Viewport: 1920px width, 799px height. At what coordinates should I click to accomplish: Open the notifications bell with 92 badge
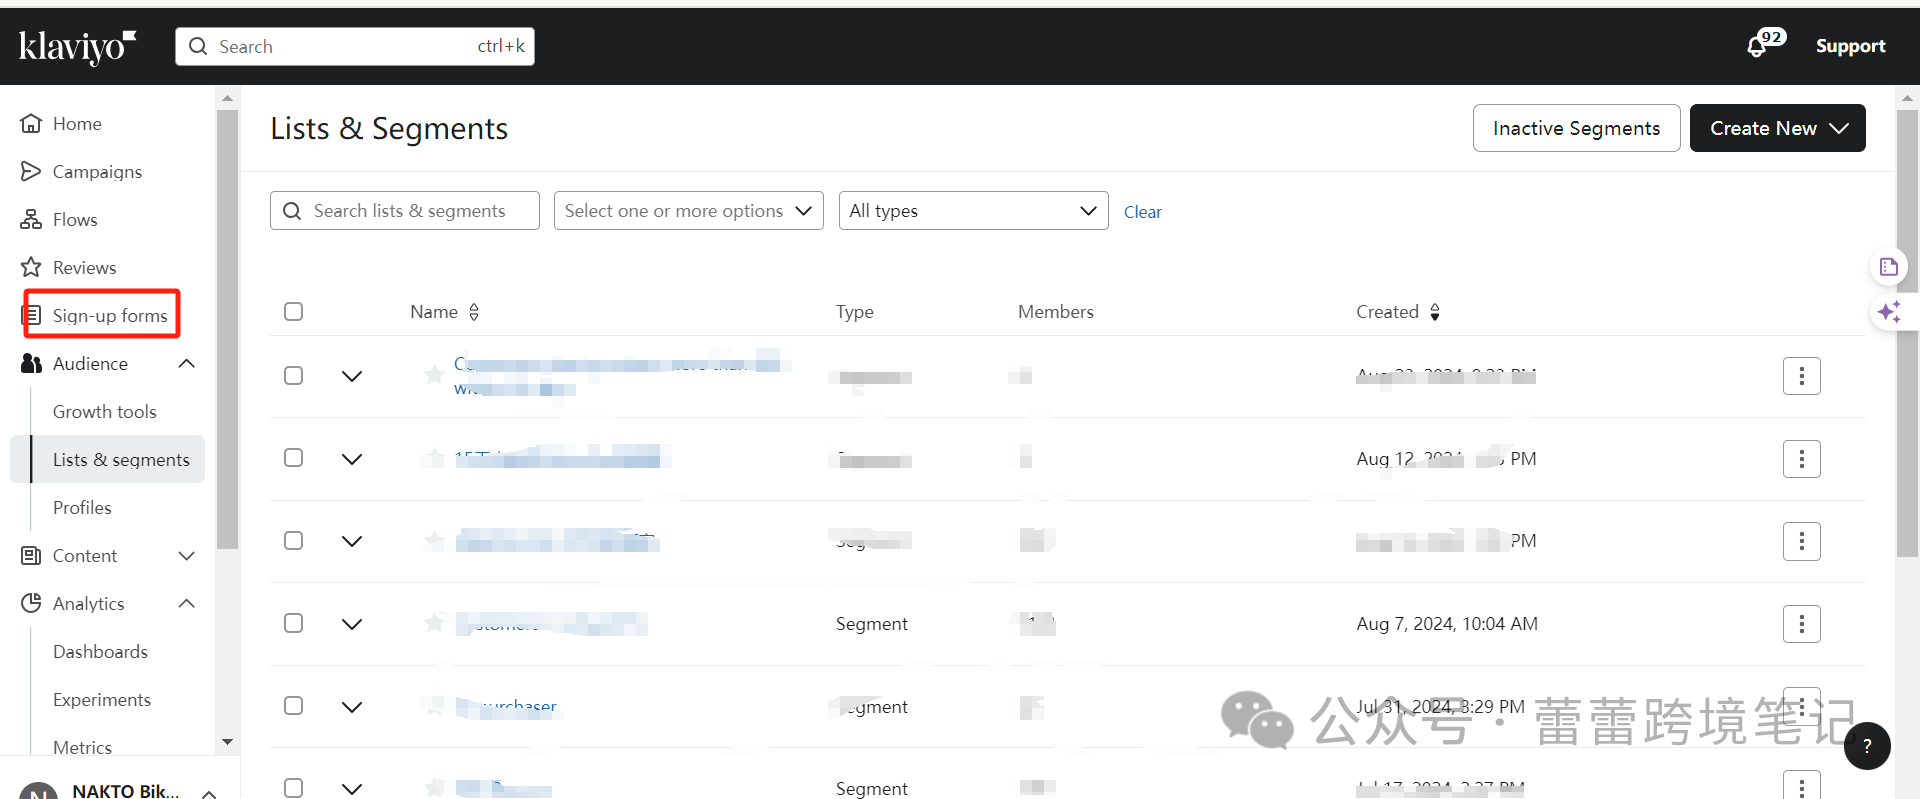click(x=1759, y=46)
